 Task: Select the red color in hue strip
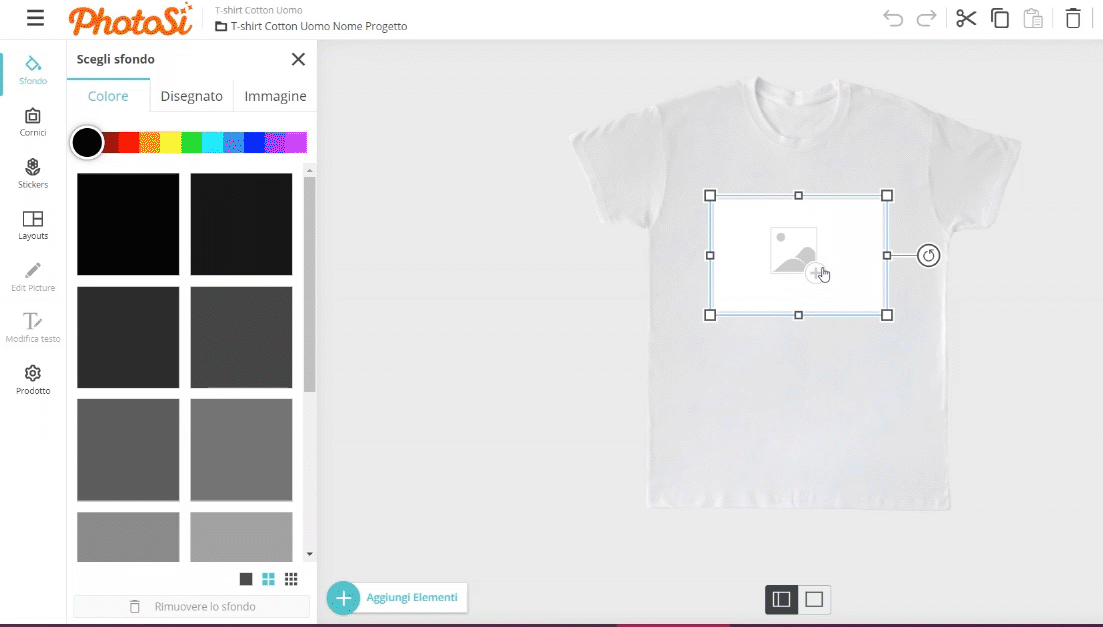pos(129,142)
